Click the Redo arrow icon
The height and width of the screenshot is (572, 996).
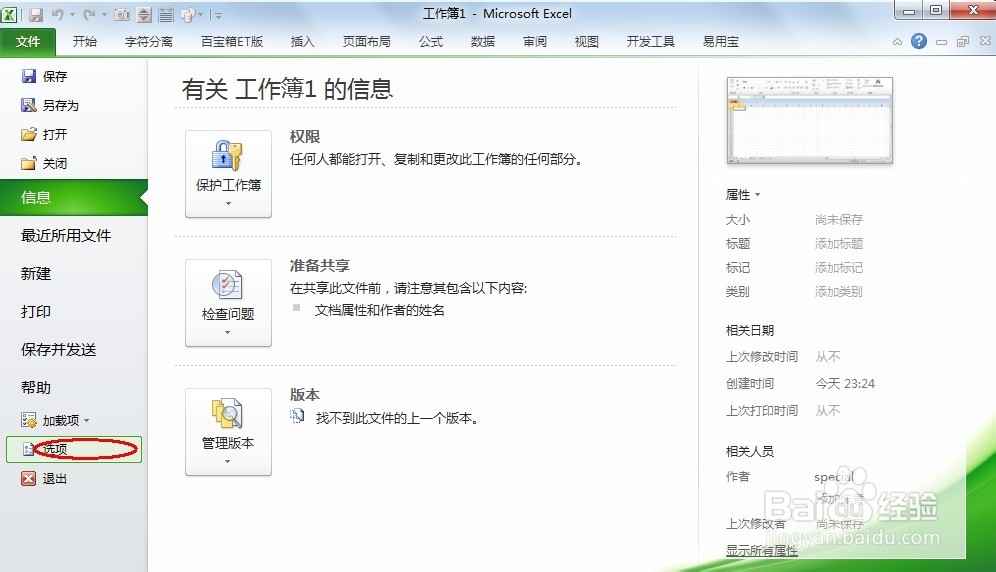coord(90,14)
